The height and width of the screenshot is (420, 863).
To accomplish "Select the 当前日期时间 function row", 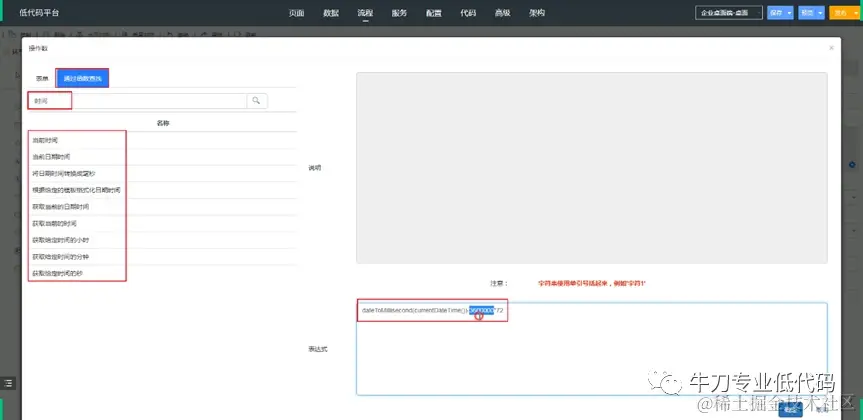I will (162, 157).
